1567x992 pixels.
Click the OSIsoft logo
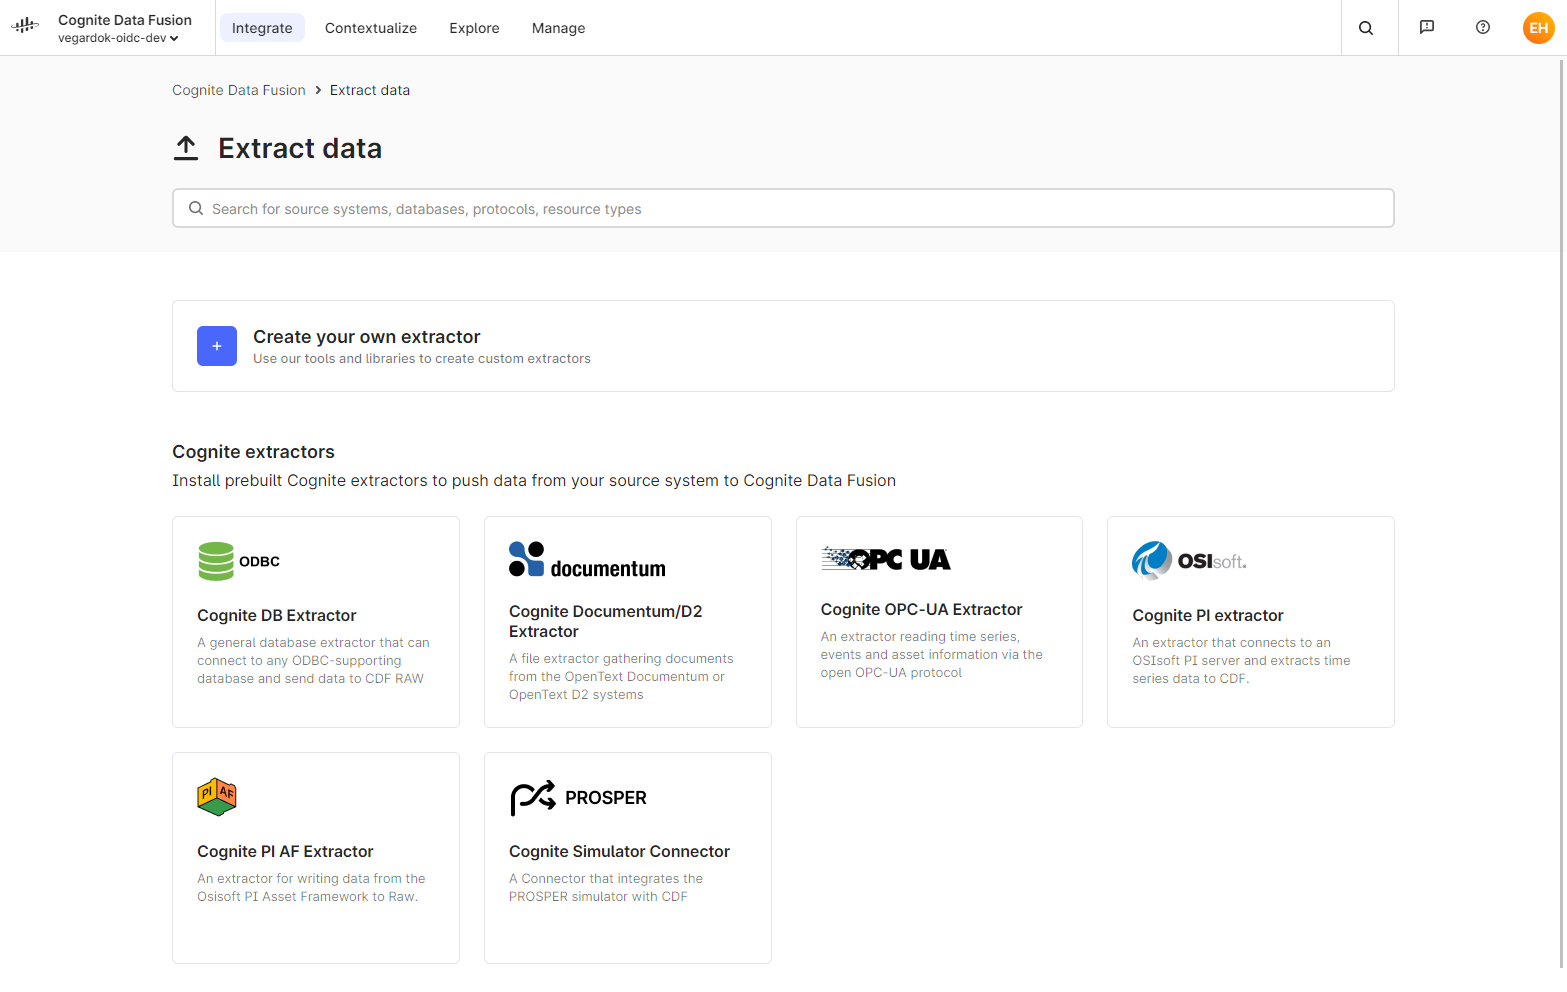pos(1189,561)
